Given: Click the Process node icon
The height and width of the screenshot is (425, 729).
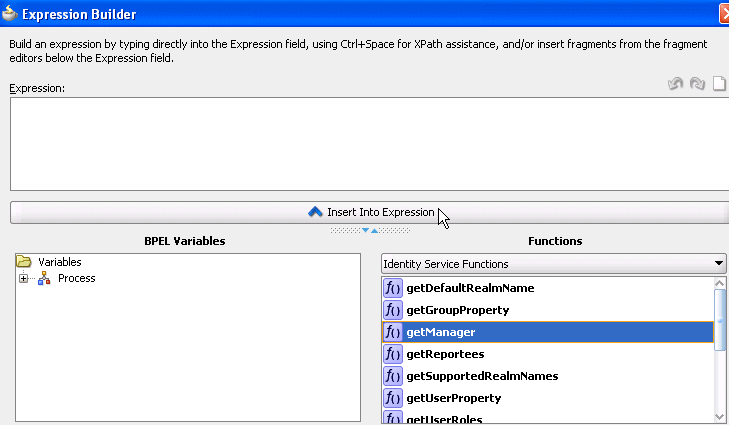Looking at the screenshot, I should (x=44, y=278).
